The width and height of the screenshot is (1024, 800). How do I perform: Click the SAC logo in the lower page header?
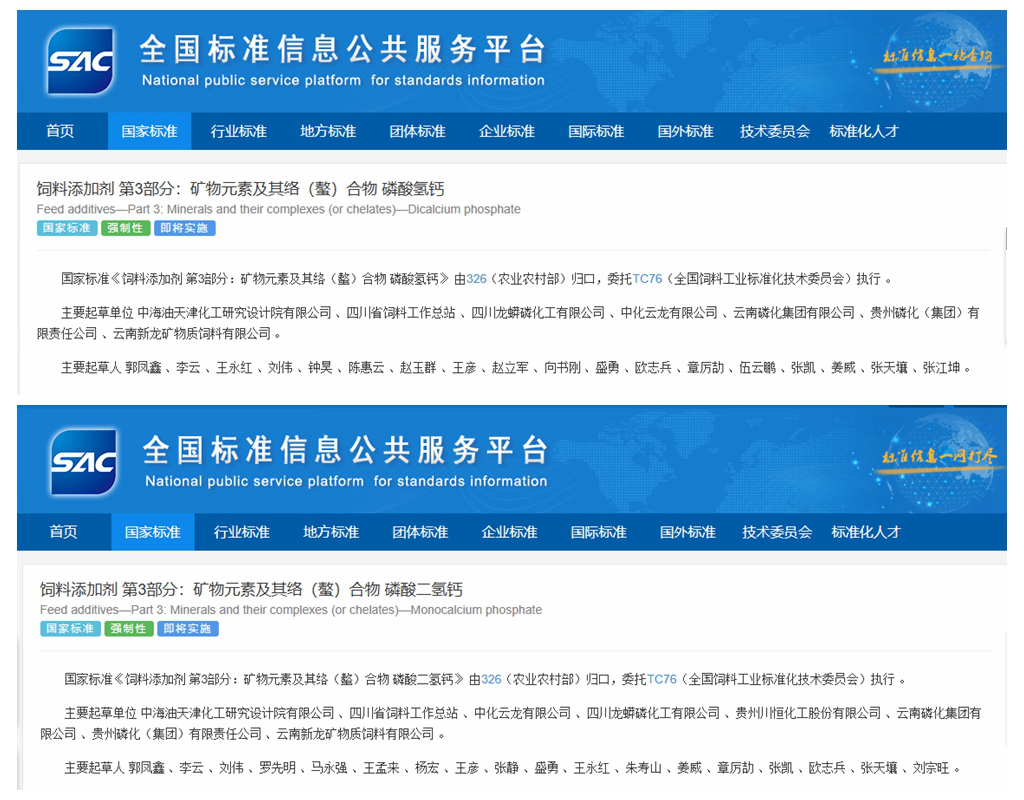coord(84,462)
